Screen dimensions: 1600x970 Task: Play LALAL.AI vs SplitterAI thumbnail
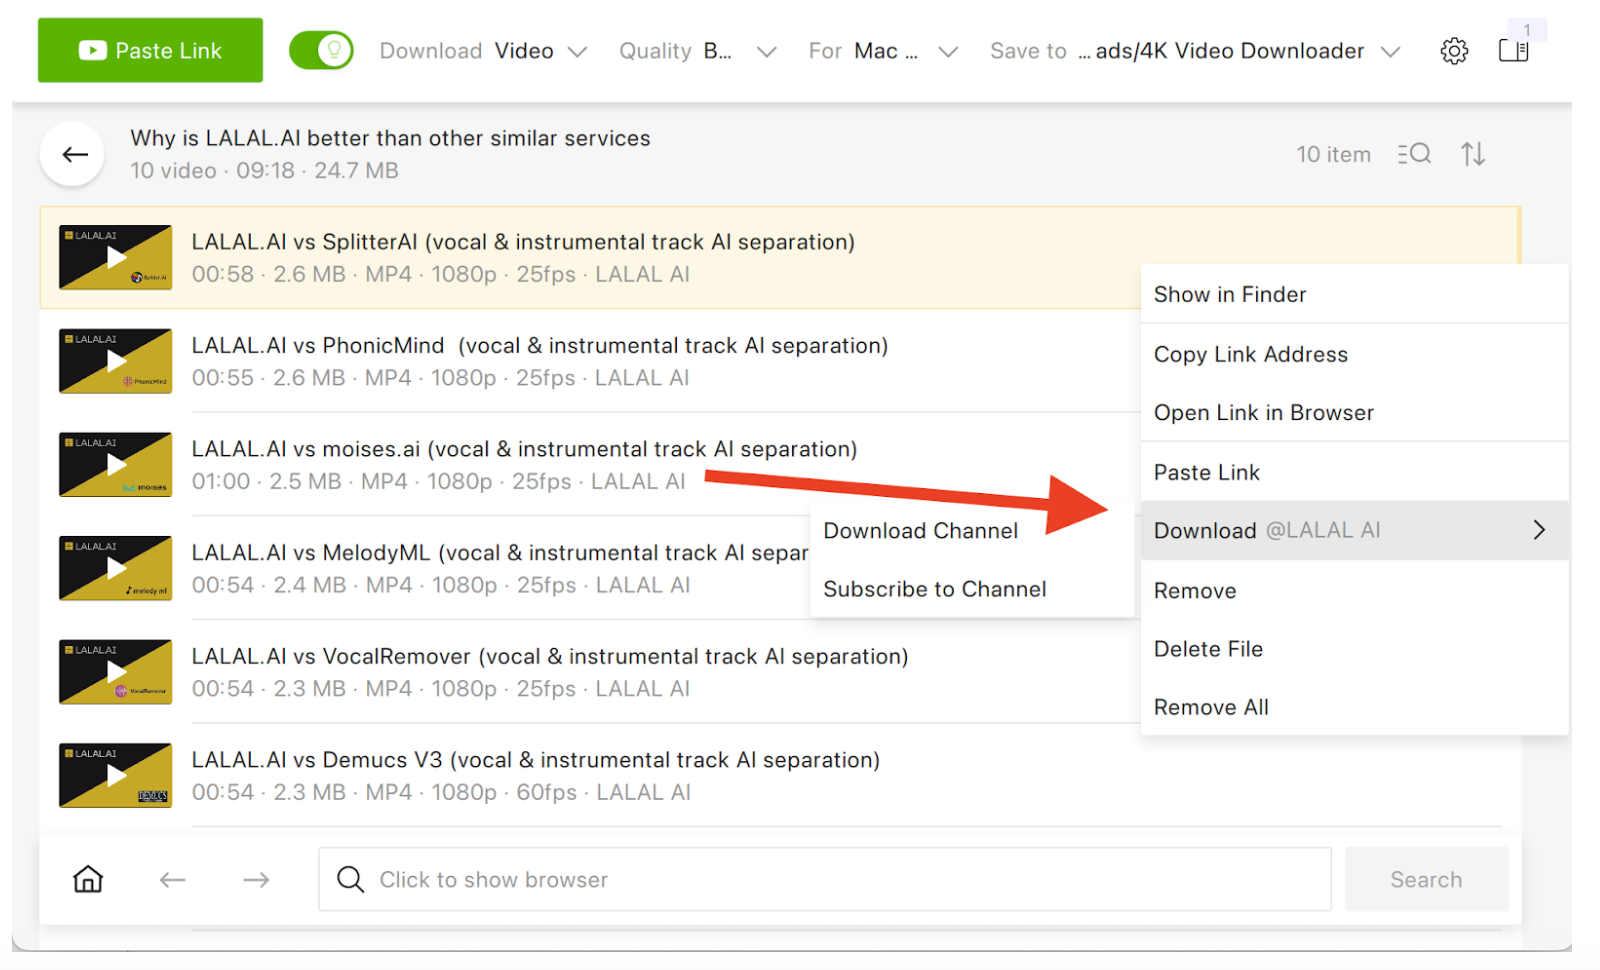(115, 257)
